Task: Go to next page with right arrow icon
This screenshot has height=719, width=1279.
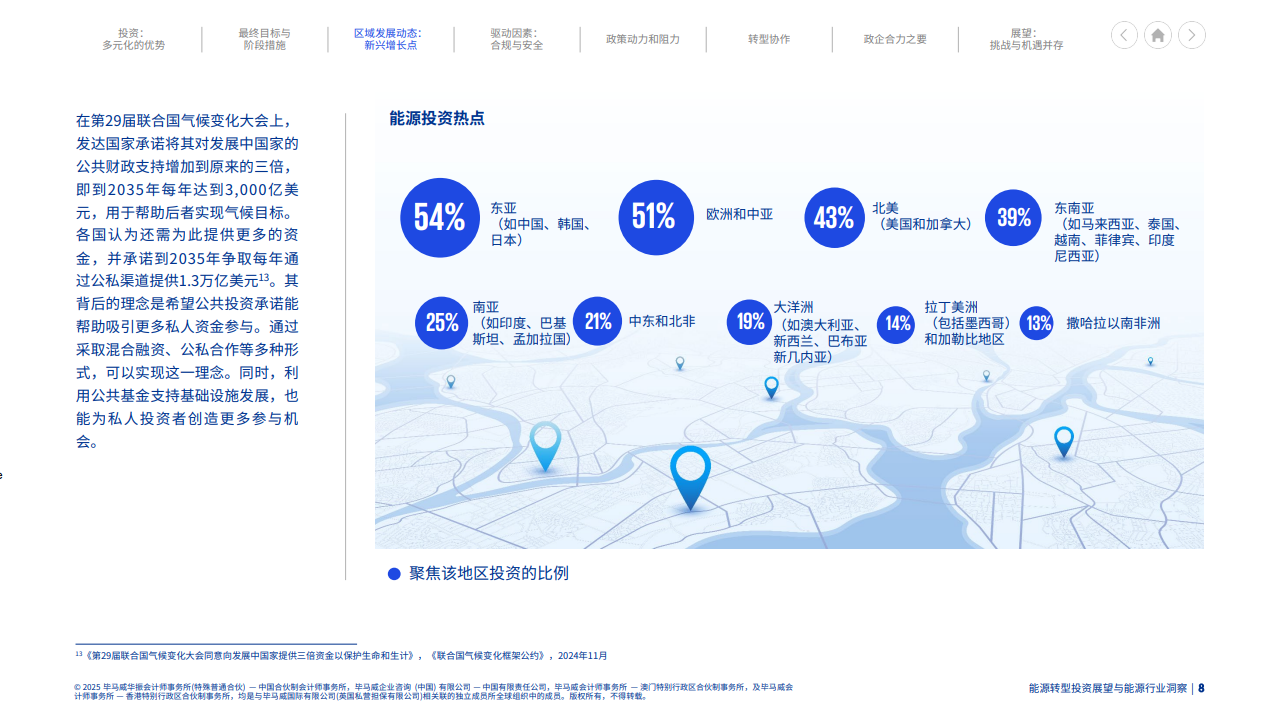Action: 1191,34
